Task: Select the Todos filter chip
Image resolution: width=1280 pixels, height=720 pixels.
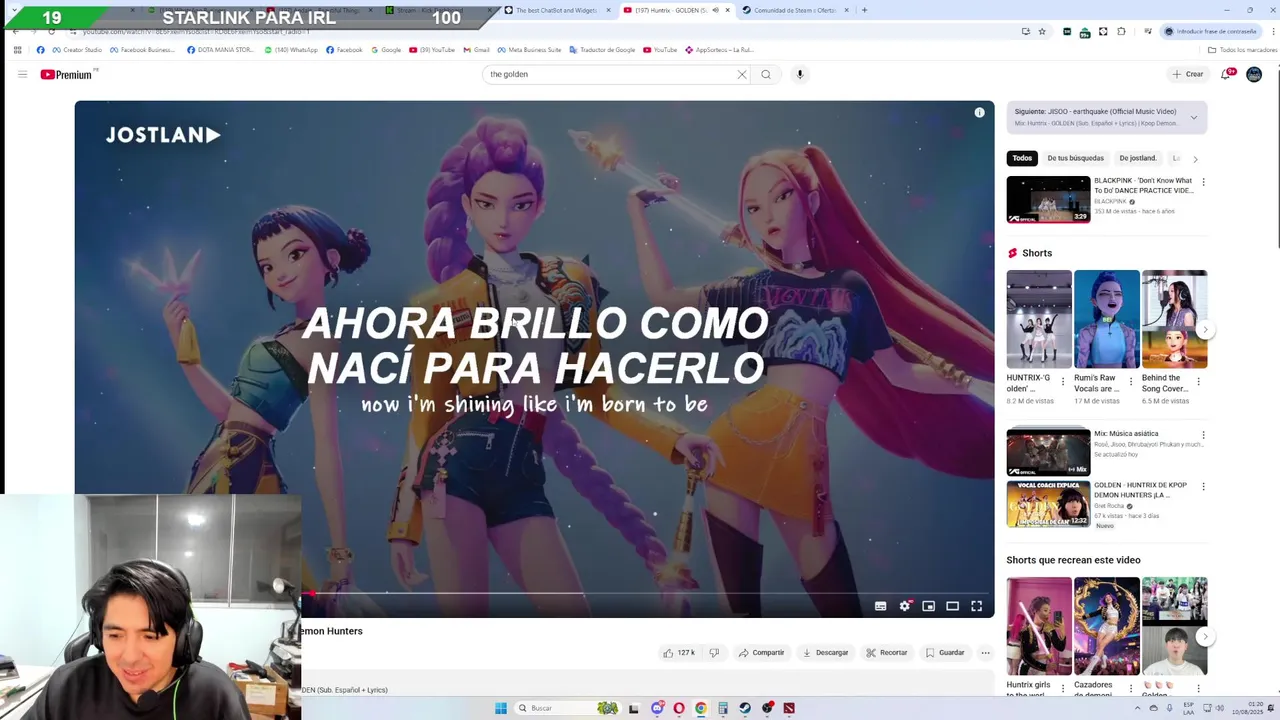Action: tap(1022, 158)
